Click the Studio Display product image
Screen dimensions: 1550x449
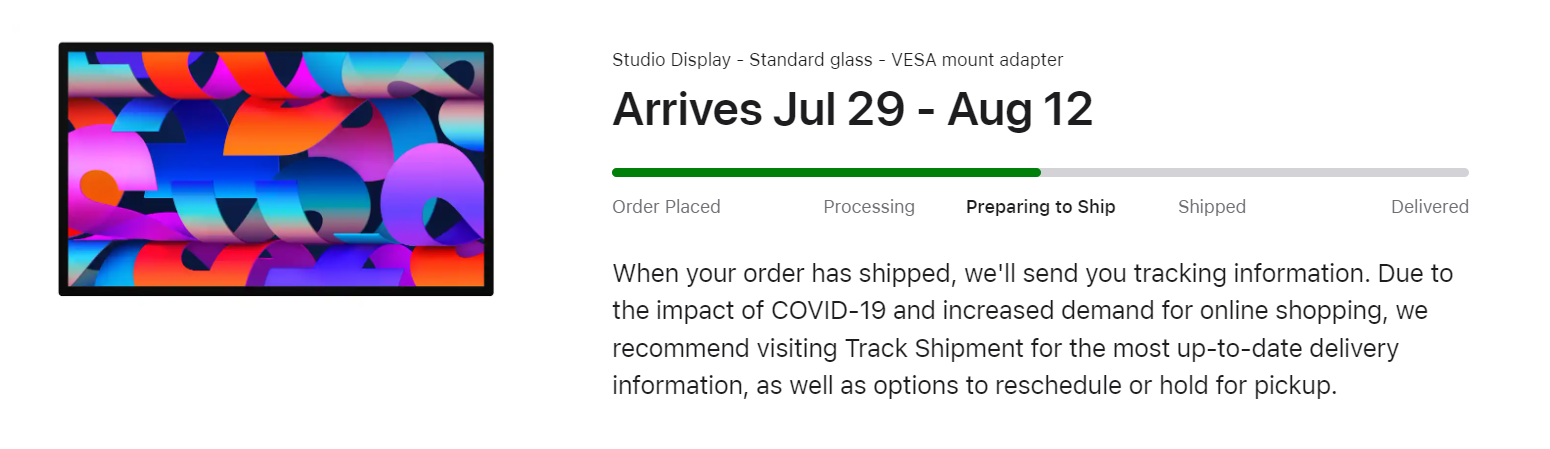point(276,169)
